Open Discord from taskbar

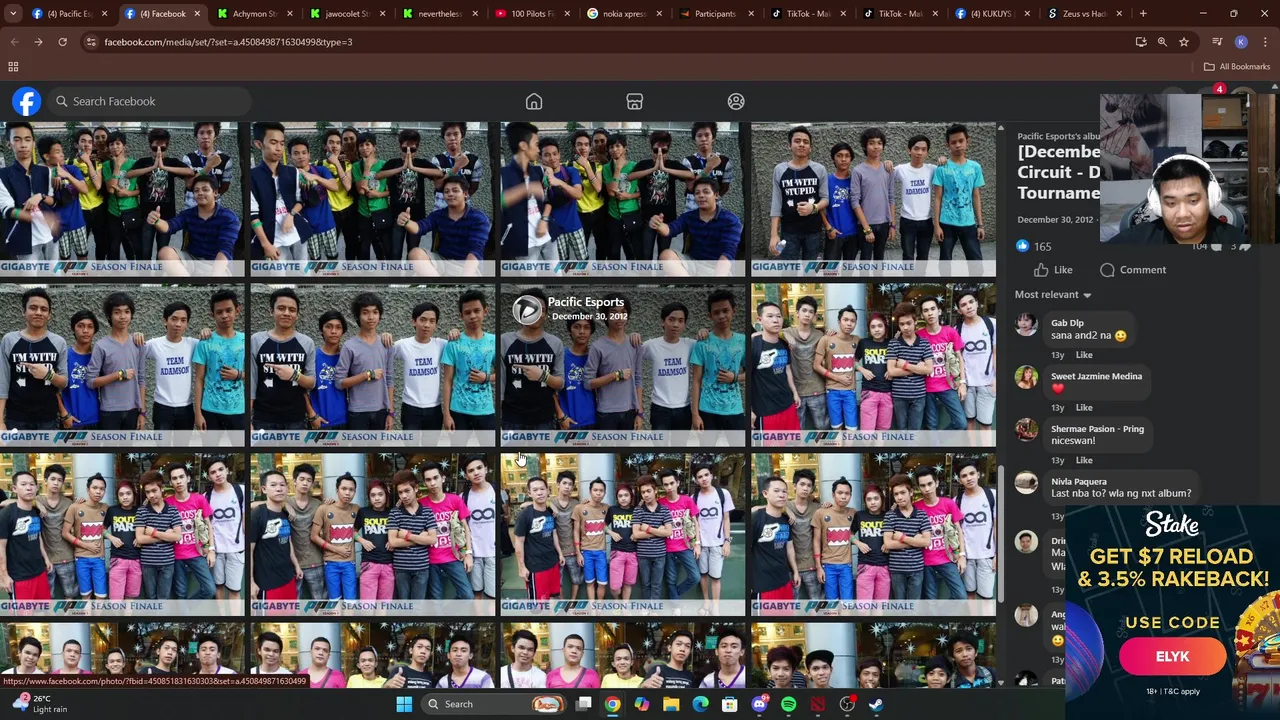pyautogui.click(x=759, y=704)
